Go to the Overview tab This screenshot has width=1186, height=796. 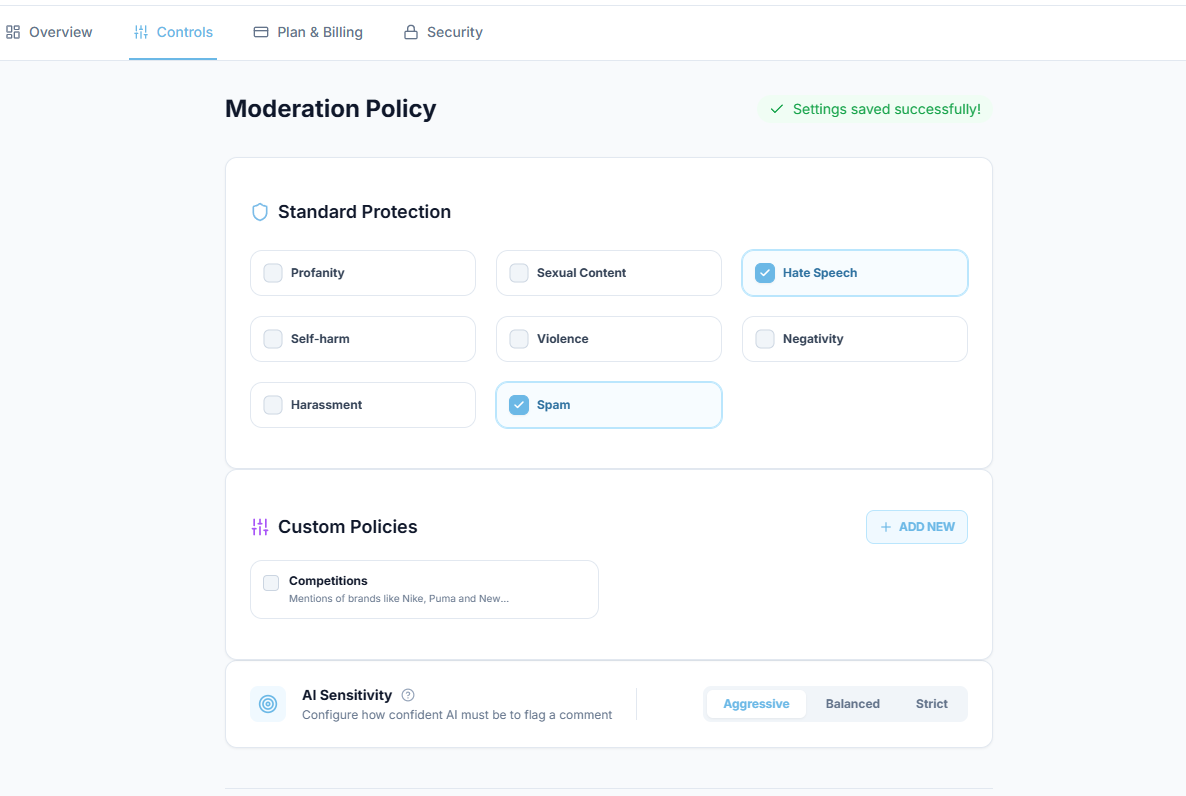(49, 32)
